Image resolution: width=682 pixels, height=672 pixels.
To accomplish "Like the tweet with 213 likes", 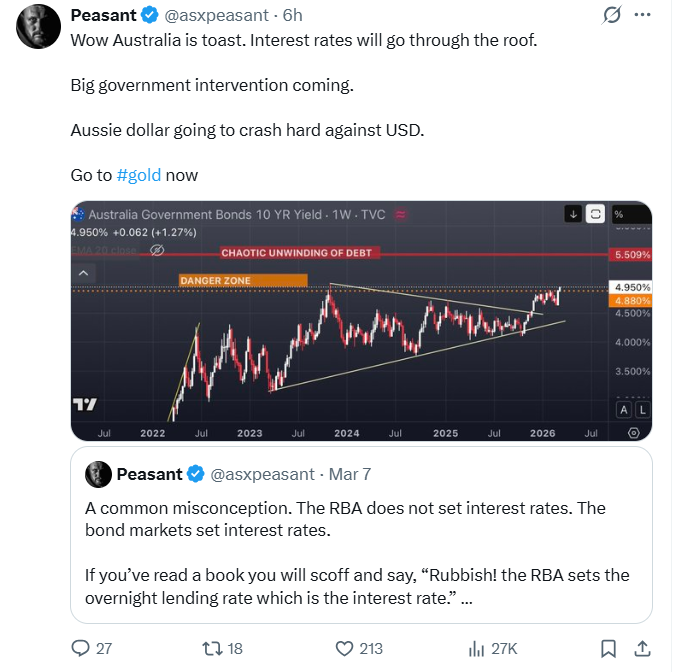I will pyautogui.click(x=345, y=648).
